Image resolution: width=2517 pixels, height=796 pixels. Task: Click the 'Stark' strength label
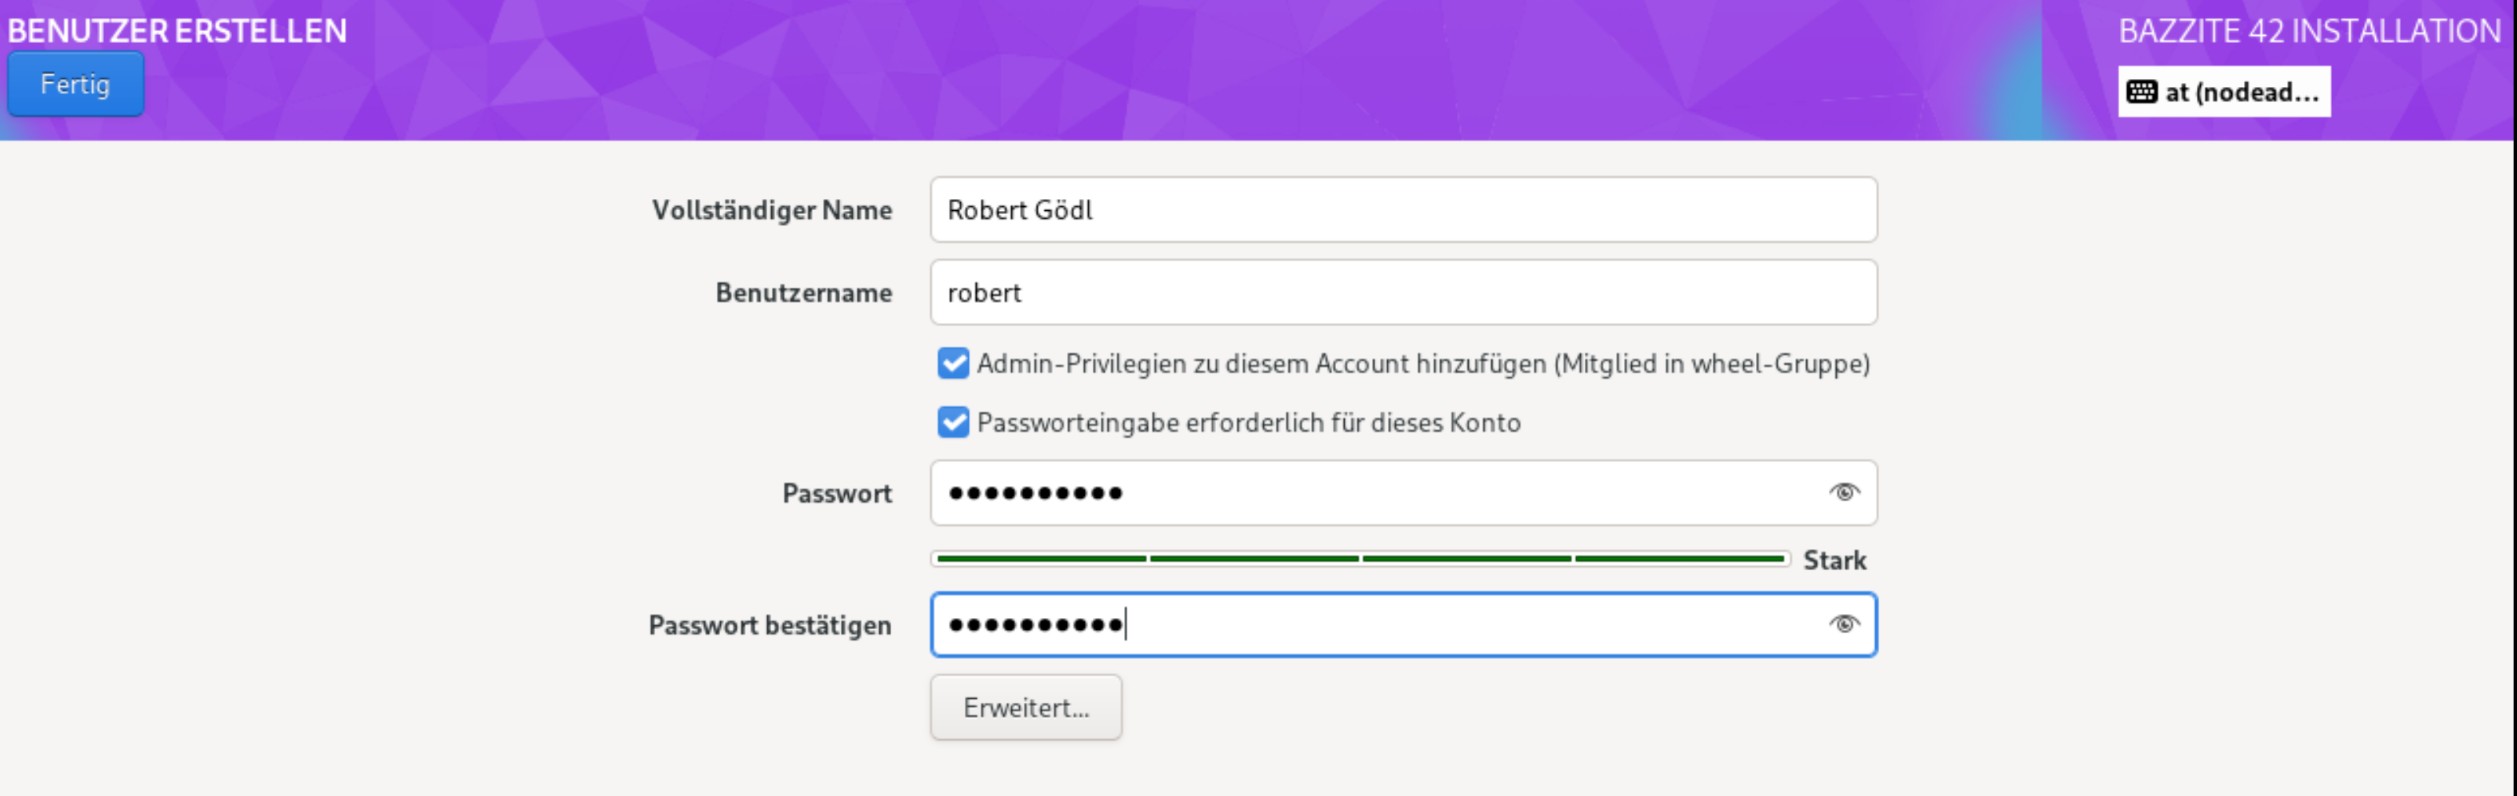point(1834,561)
